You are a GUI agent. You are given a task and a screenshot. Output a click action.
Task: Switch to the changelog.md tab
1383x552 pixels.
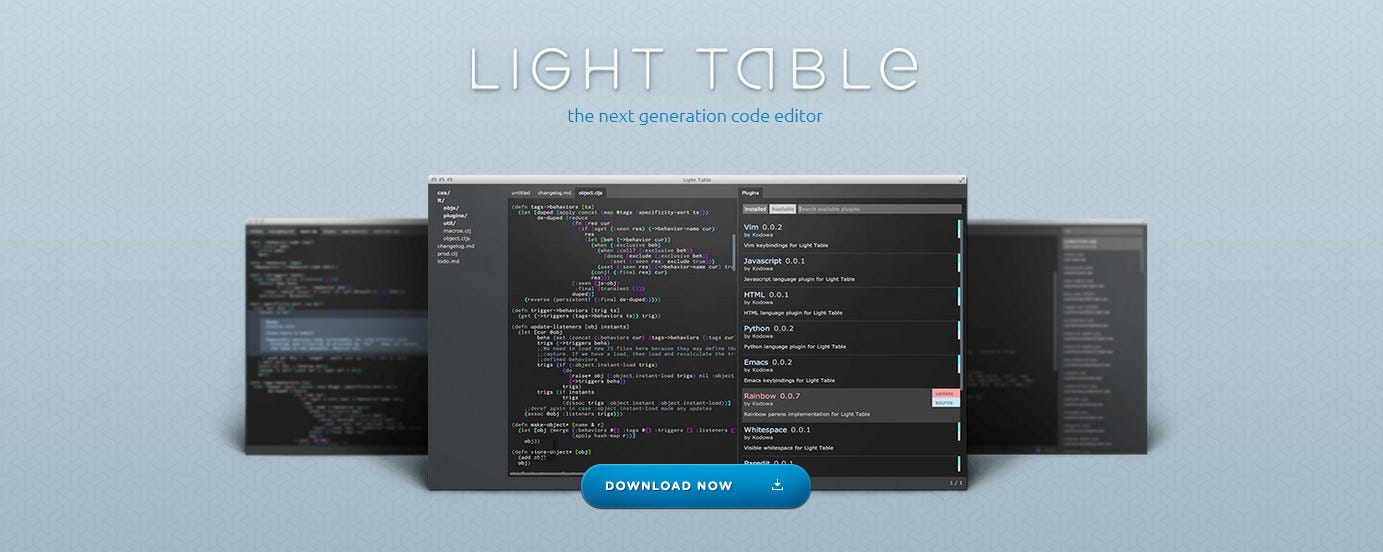click(x=554, y=192)
